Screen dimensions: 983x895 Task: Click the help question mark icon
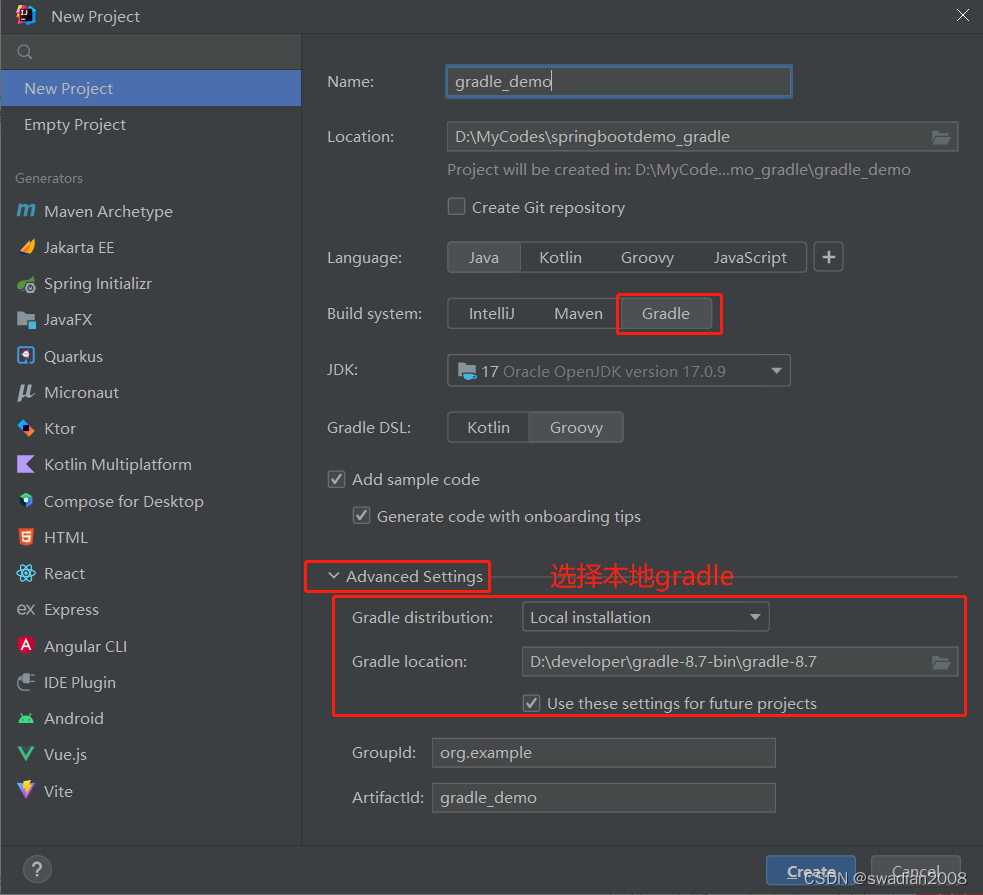pyautogui.click(x=36, y=868)
